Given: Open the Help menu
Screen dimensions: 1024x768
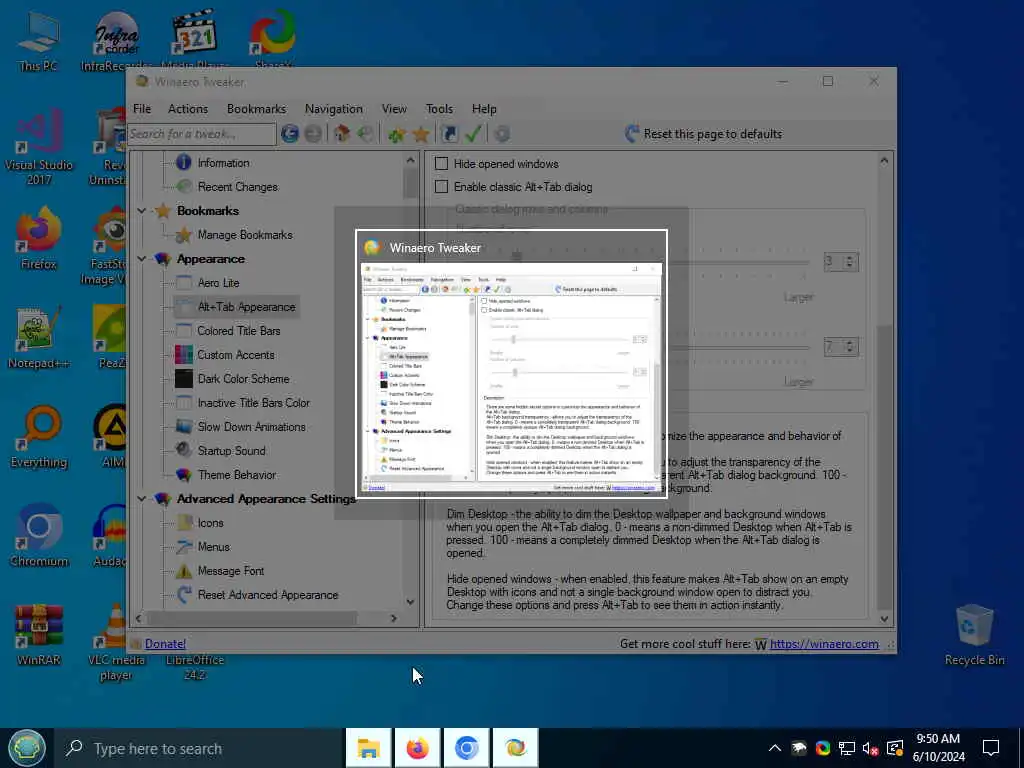Looking at the screenshot, I should [484, 109].
